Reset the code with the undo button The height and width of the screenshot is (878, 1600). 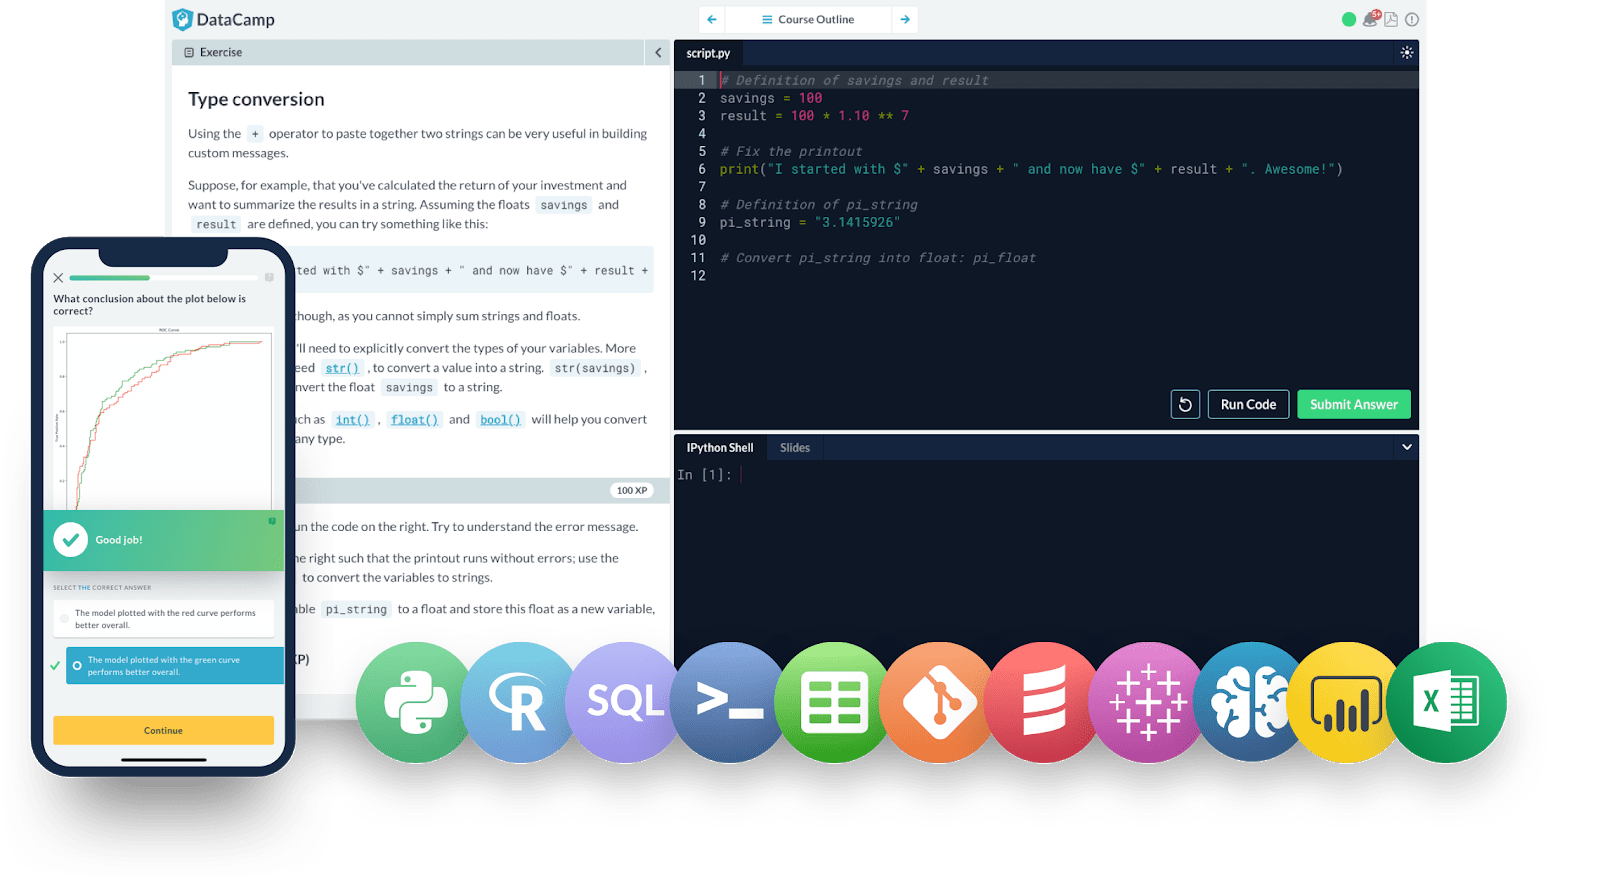1185,404
